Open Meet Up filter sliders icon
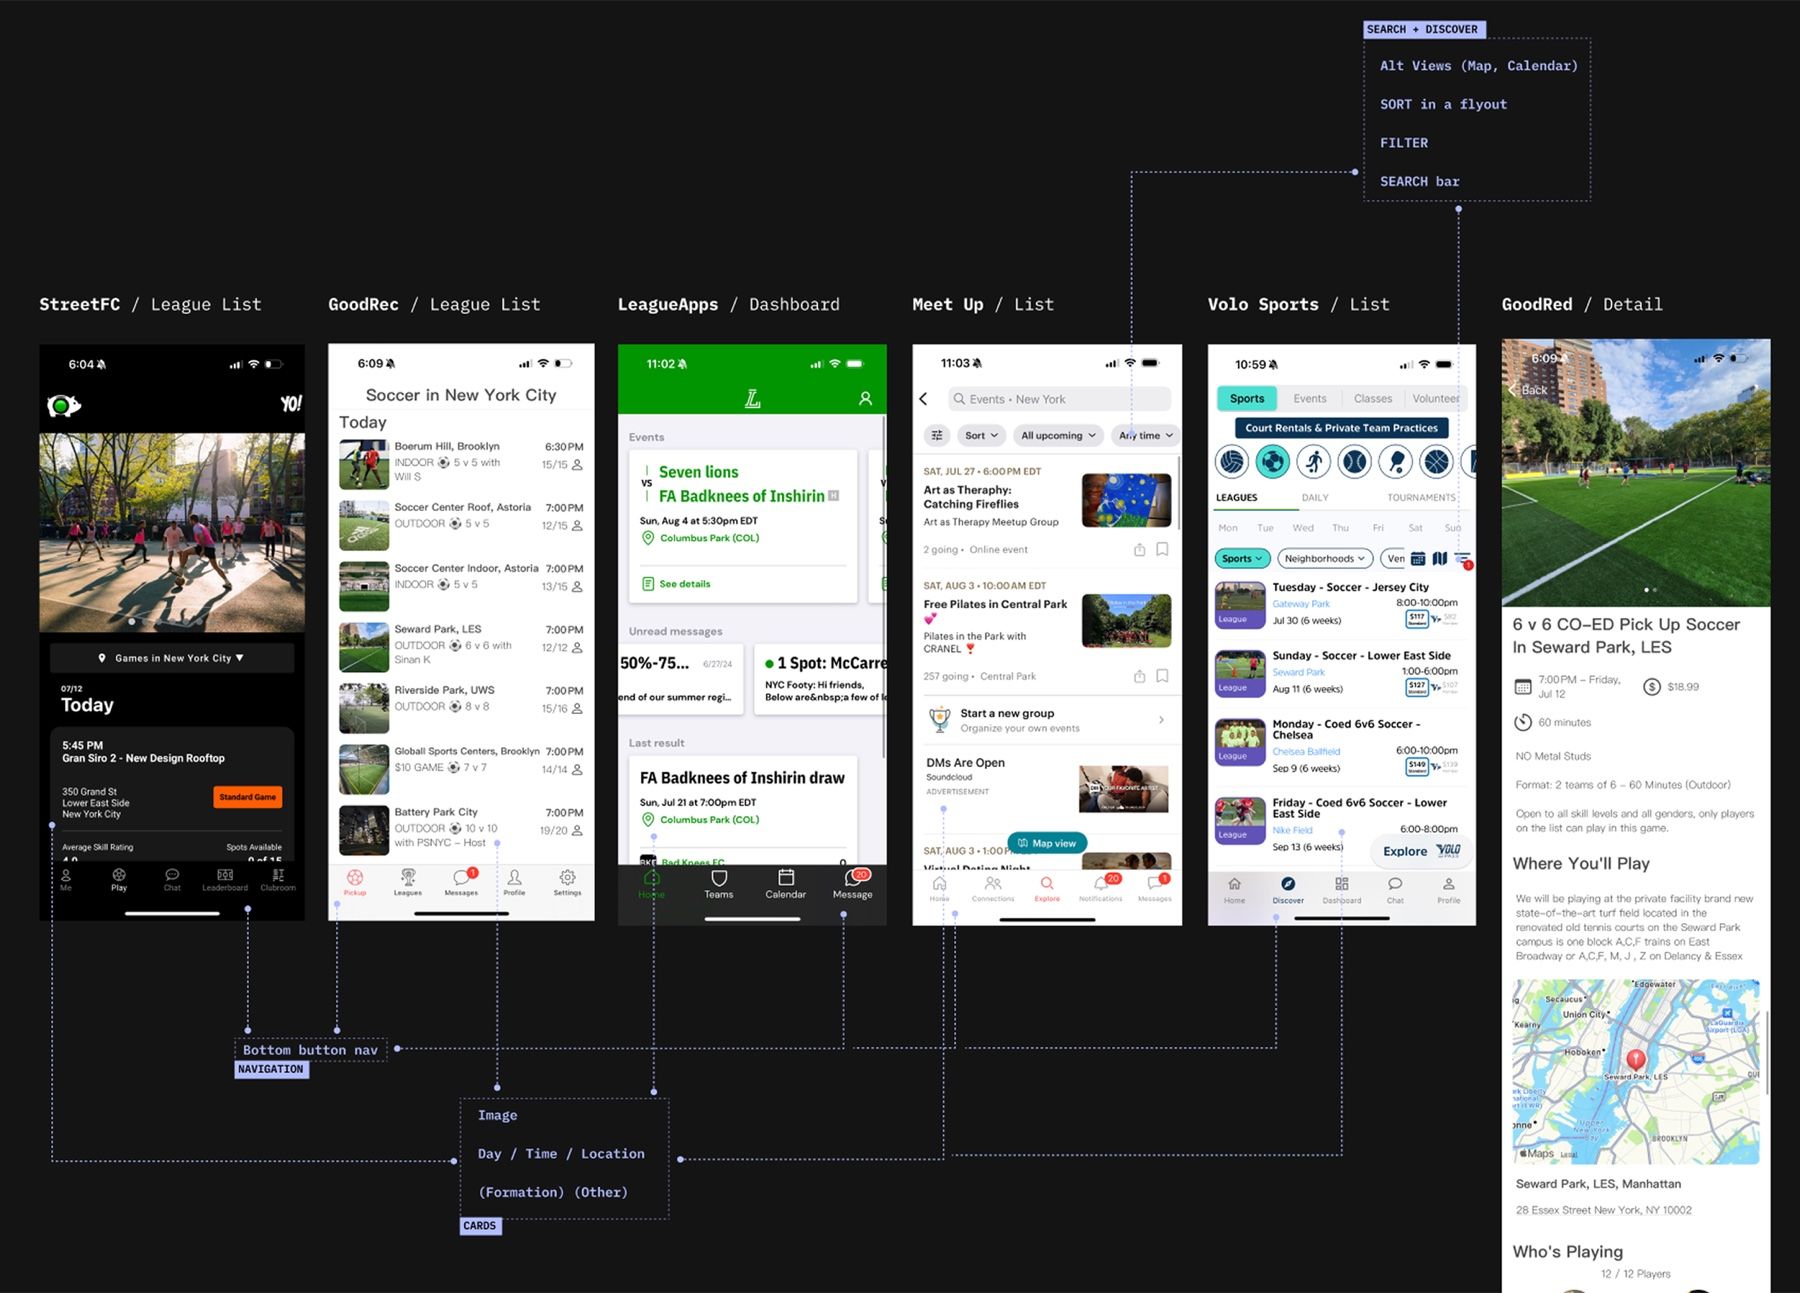1800x1293 pixels. pos(937,435)
